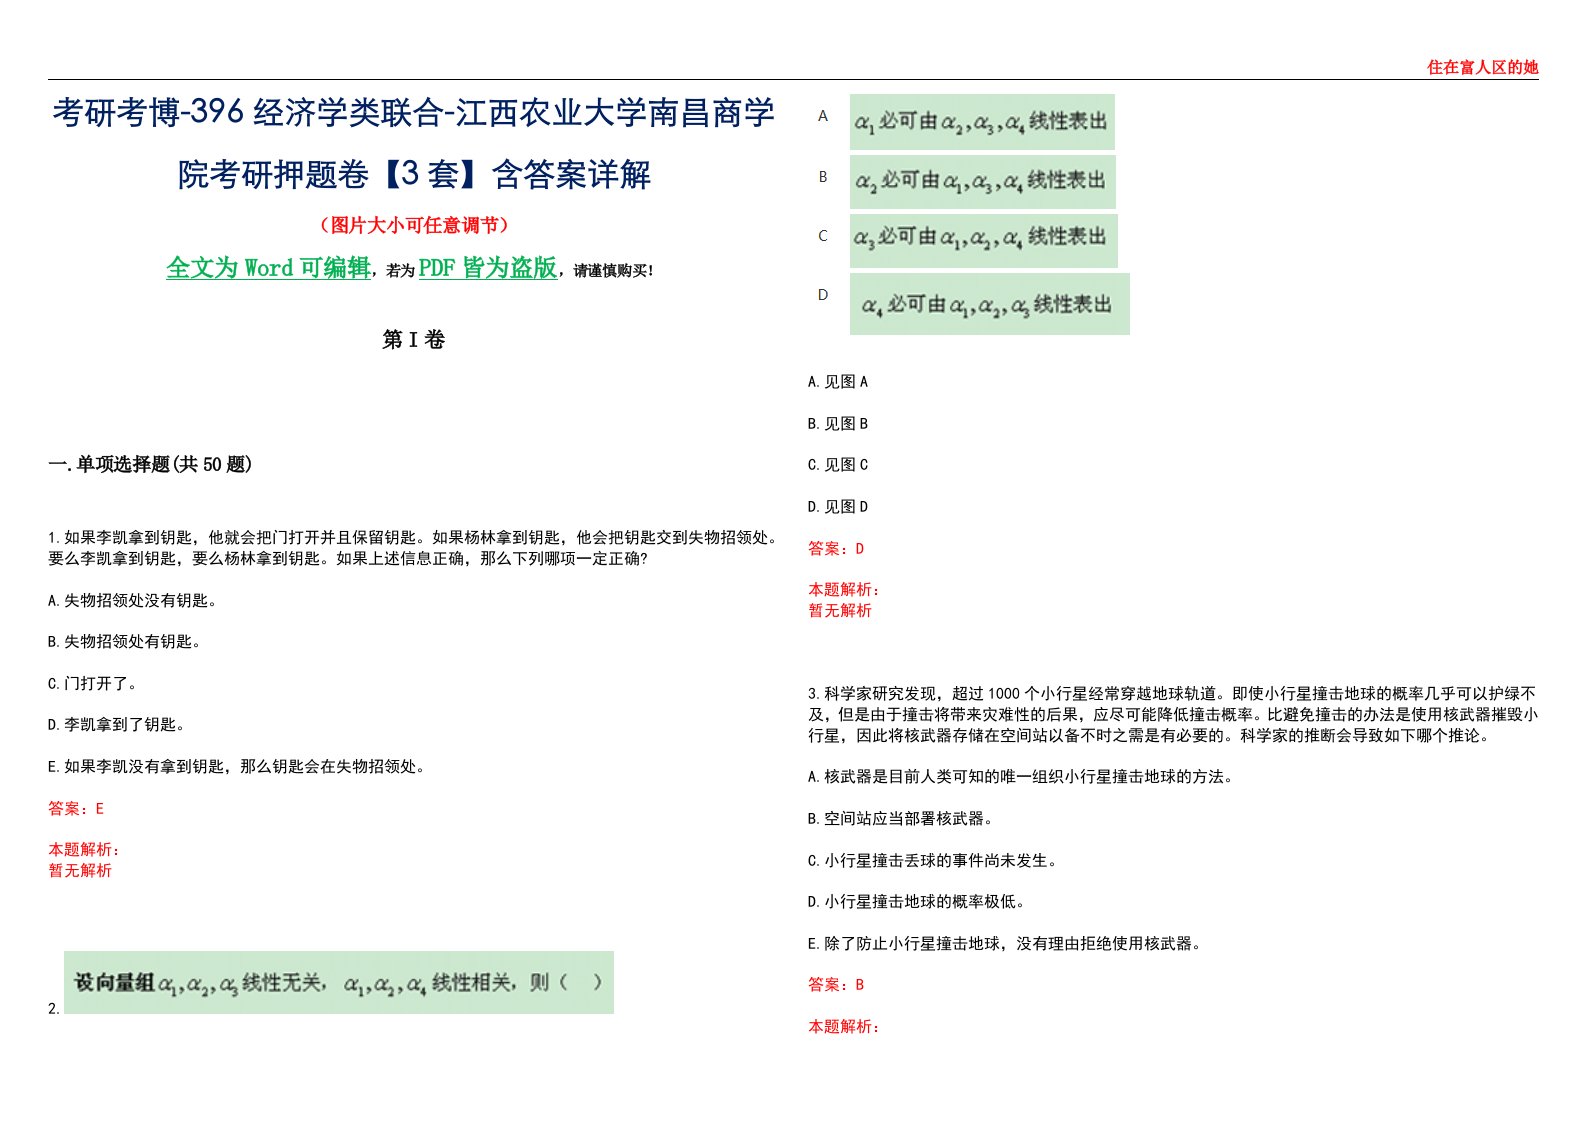Click formula image C: α3 必可由 α1,α2,α4
Image resolution: width=1587 pixels, height=1122 pixels.
984,240
